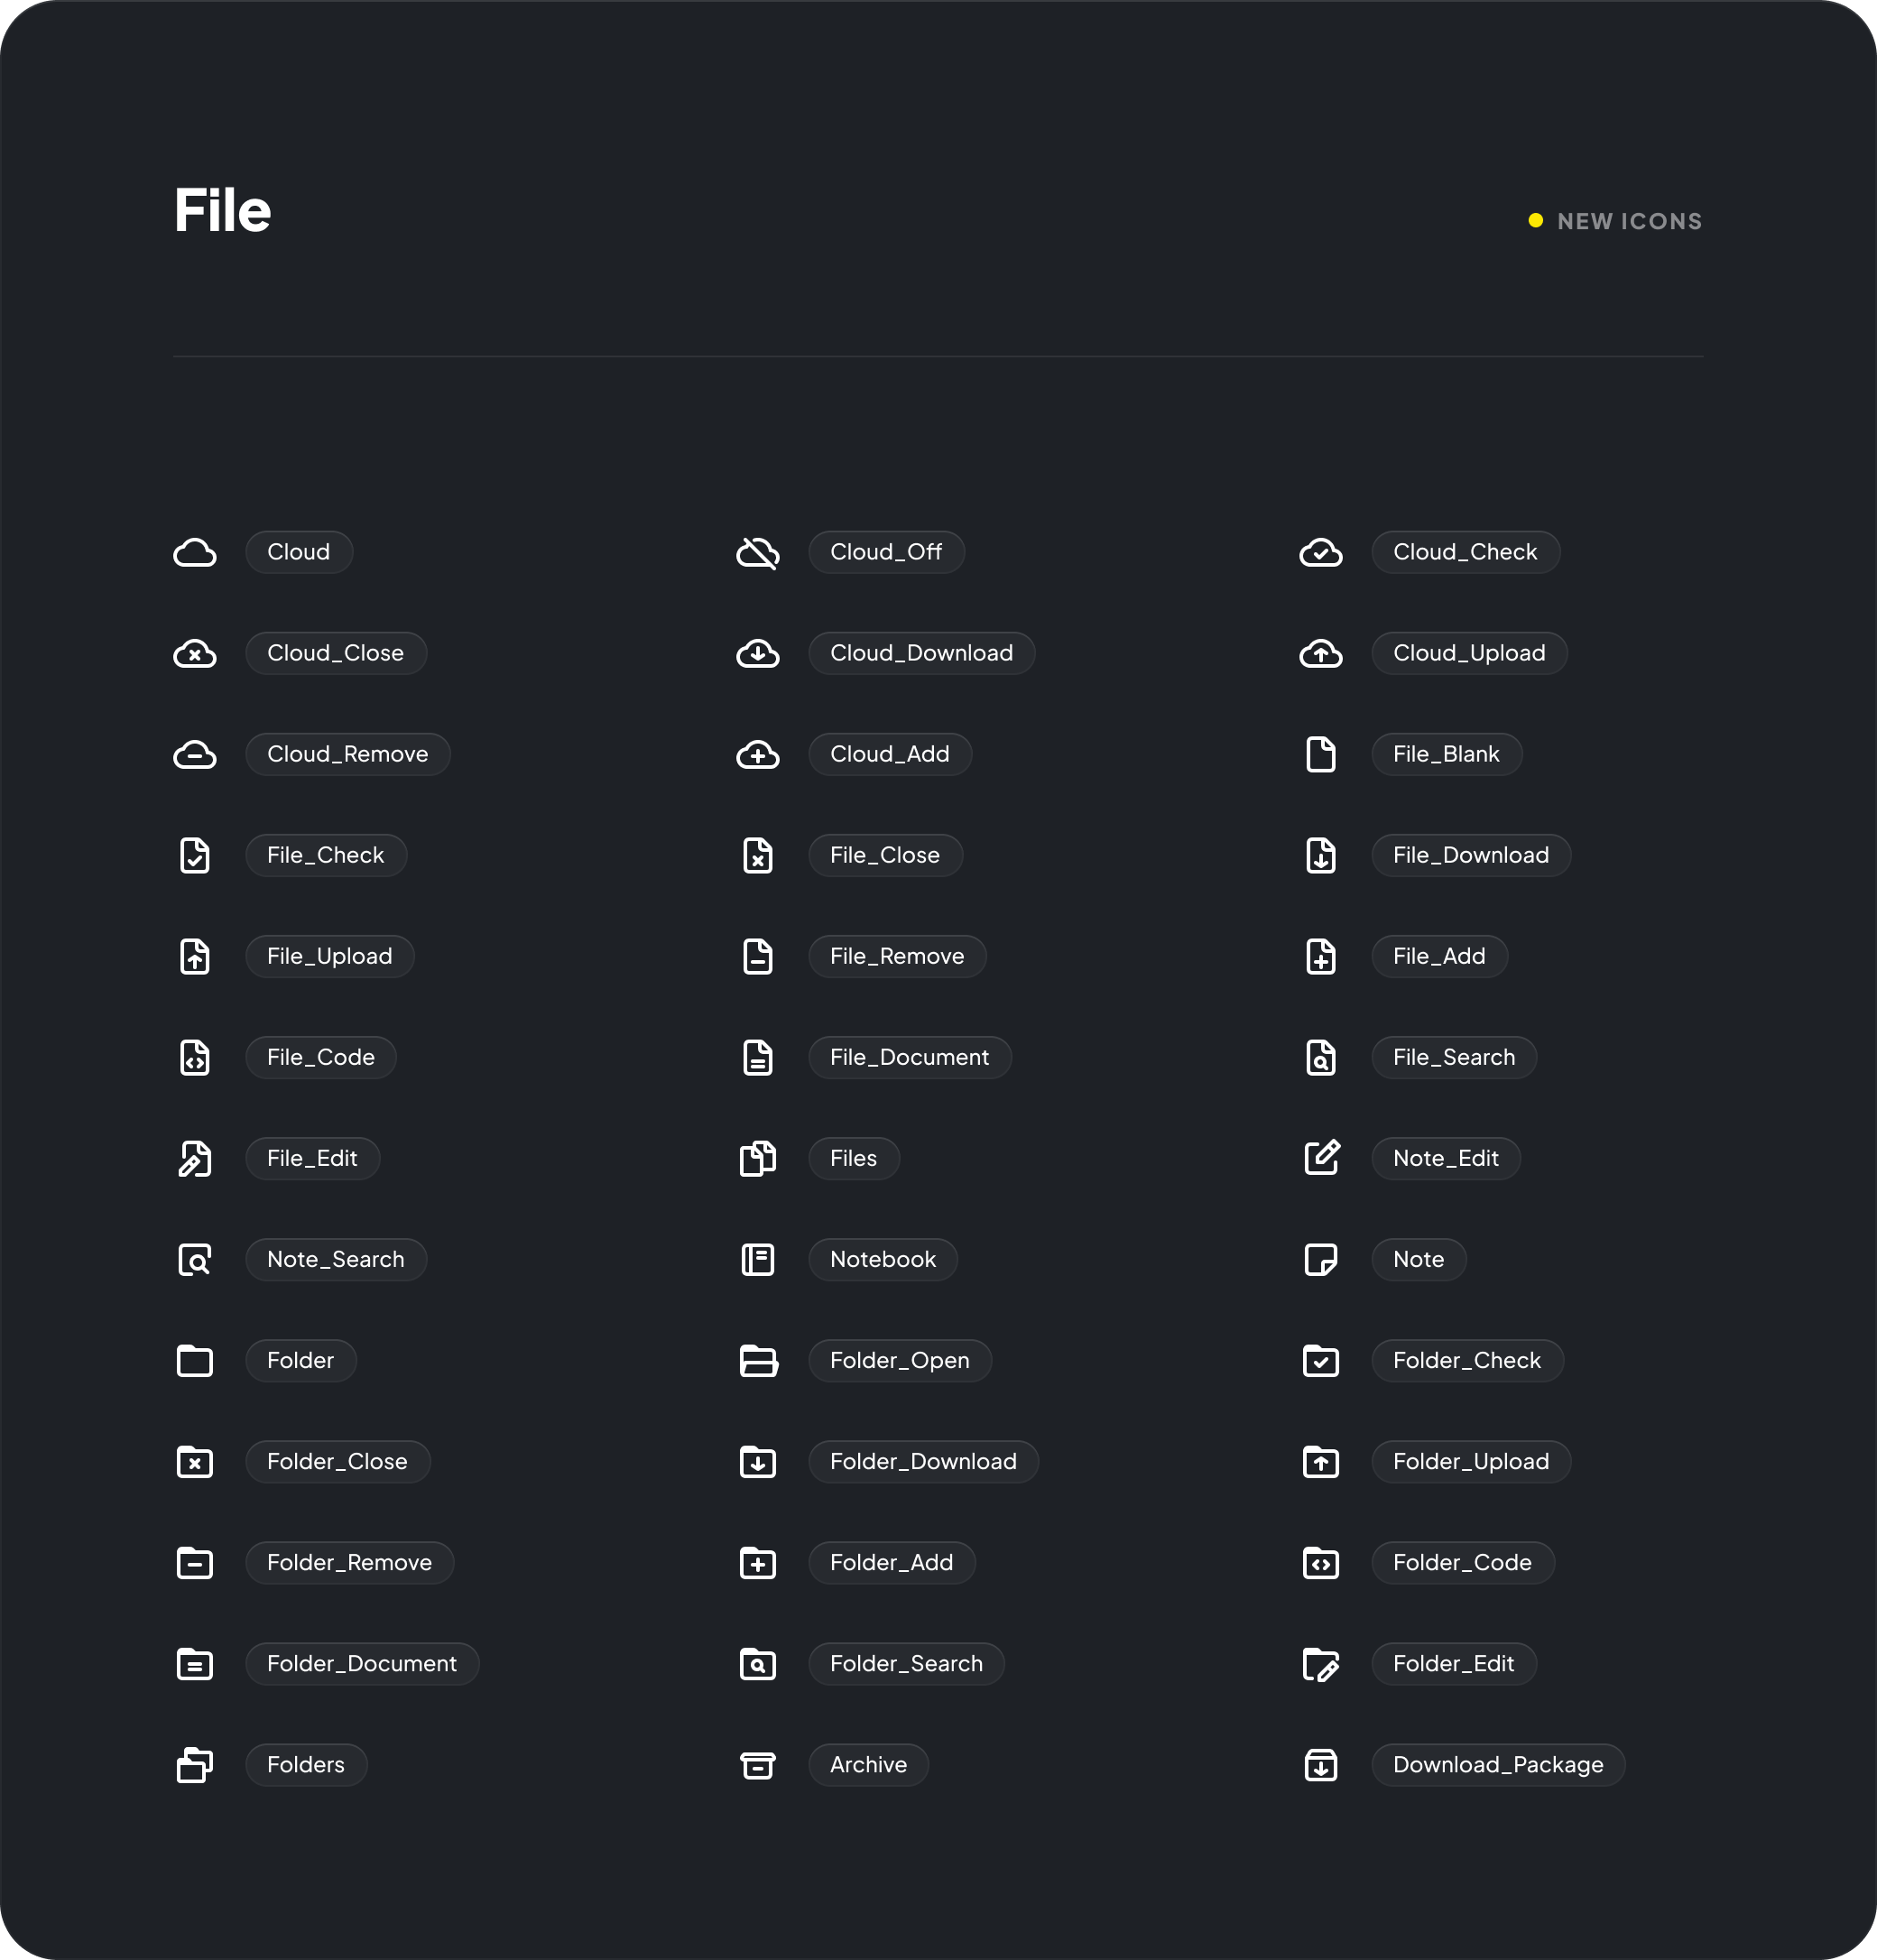Viewport: 1877px width, 1960px height.
Task: Click the Notebook icon
Action: click(x=757, y=1260)
